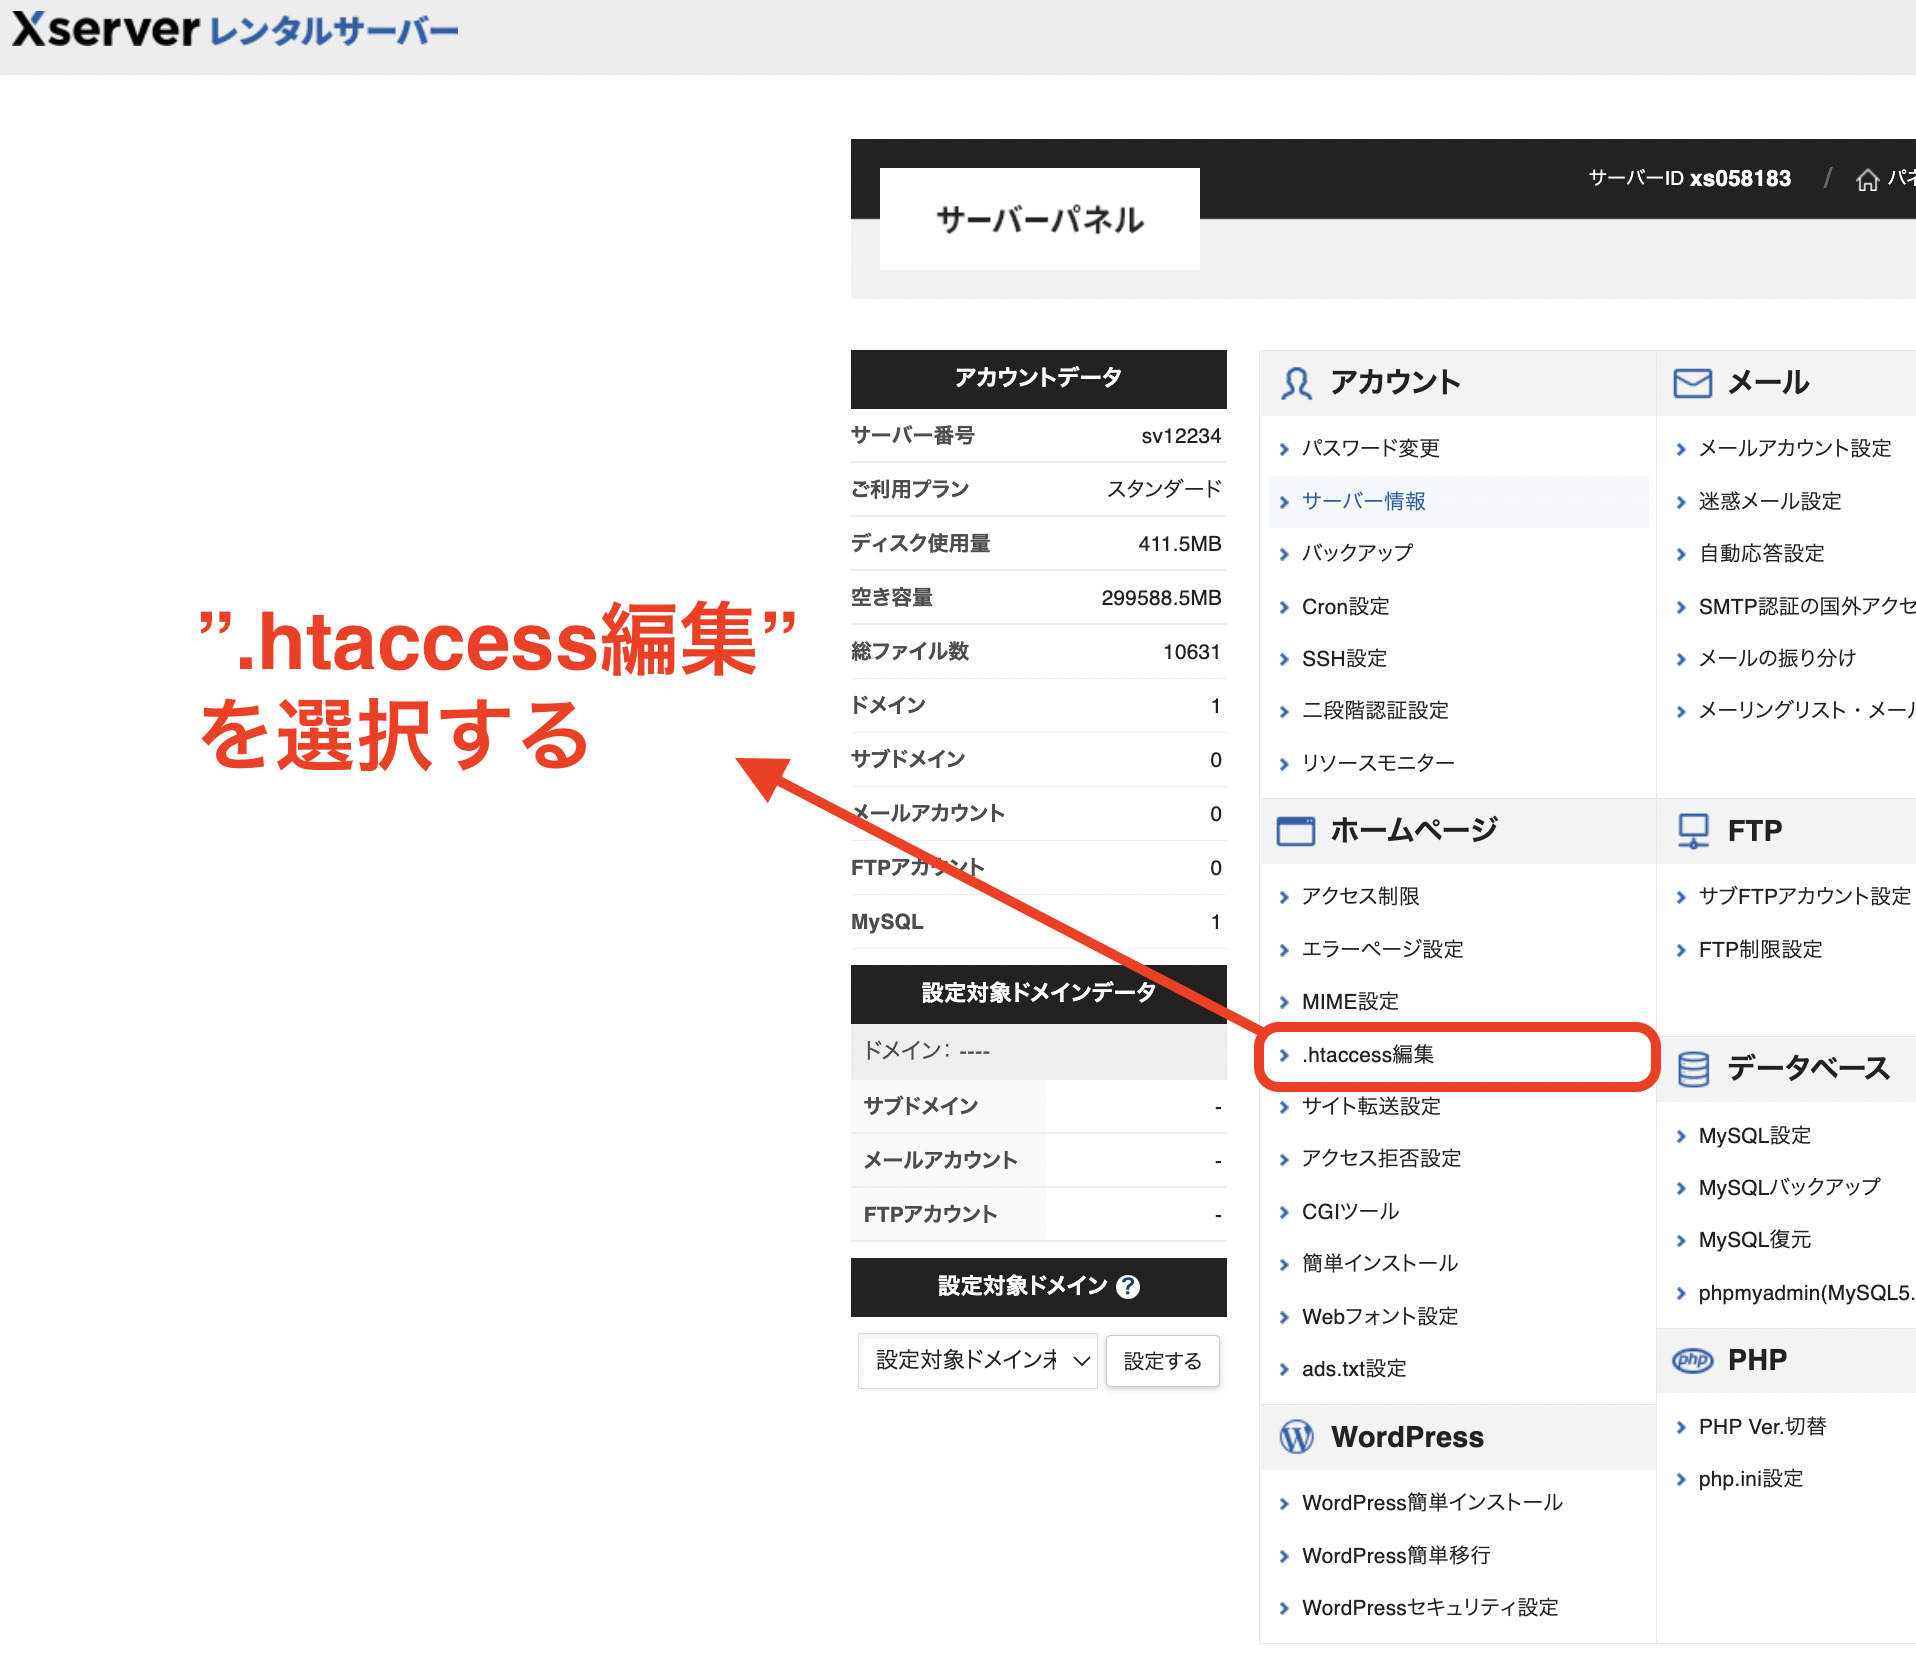1916x1664 pixels.
Task: Click the PHP logo icon
Action: [x=1693, y=1360]
